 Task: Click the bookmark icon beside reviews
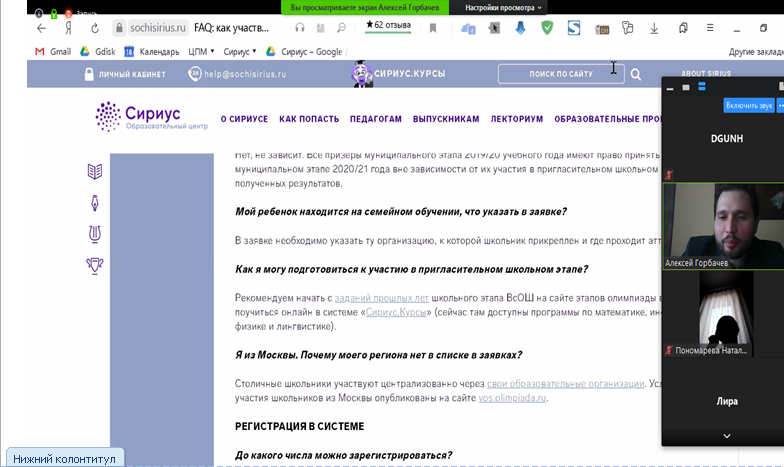pyautogui.click(x=433, y=28)
